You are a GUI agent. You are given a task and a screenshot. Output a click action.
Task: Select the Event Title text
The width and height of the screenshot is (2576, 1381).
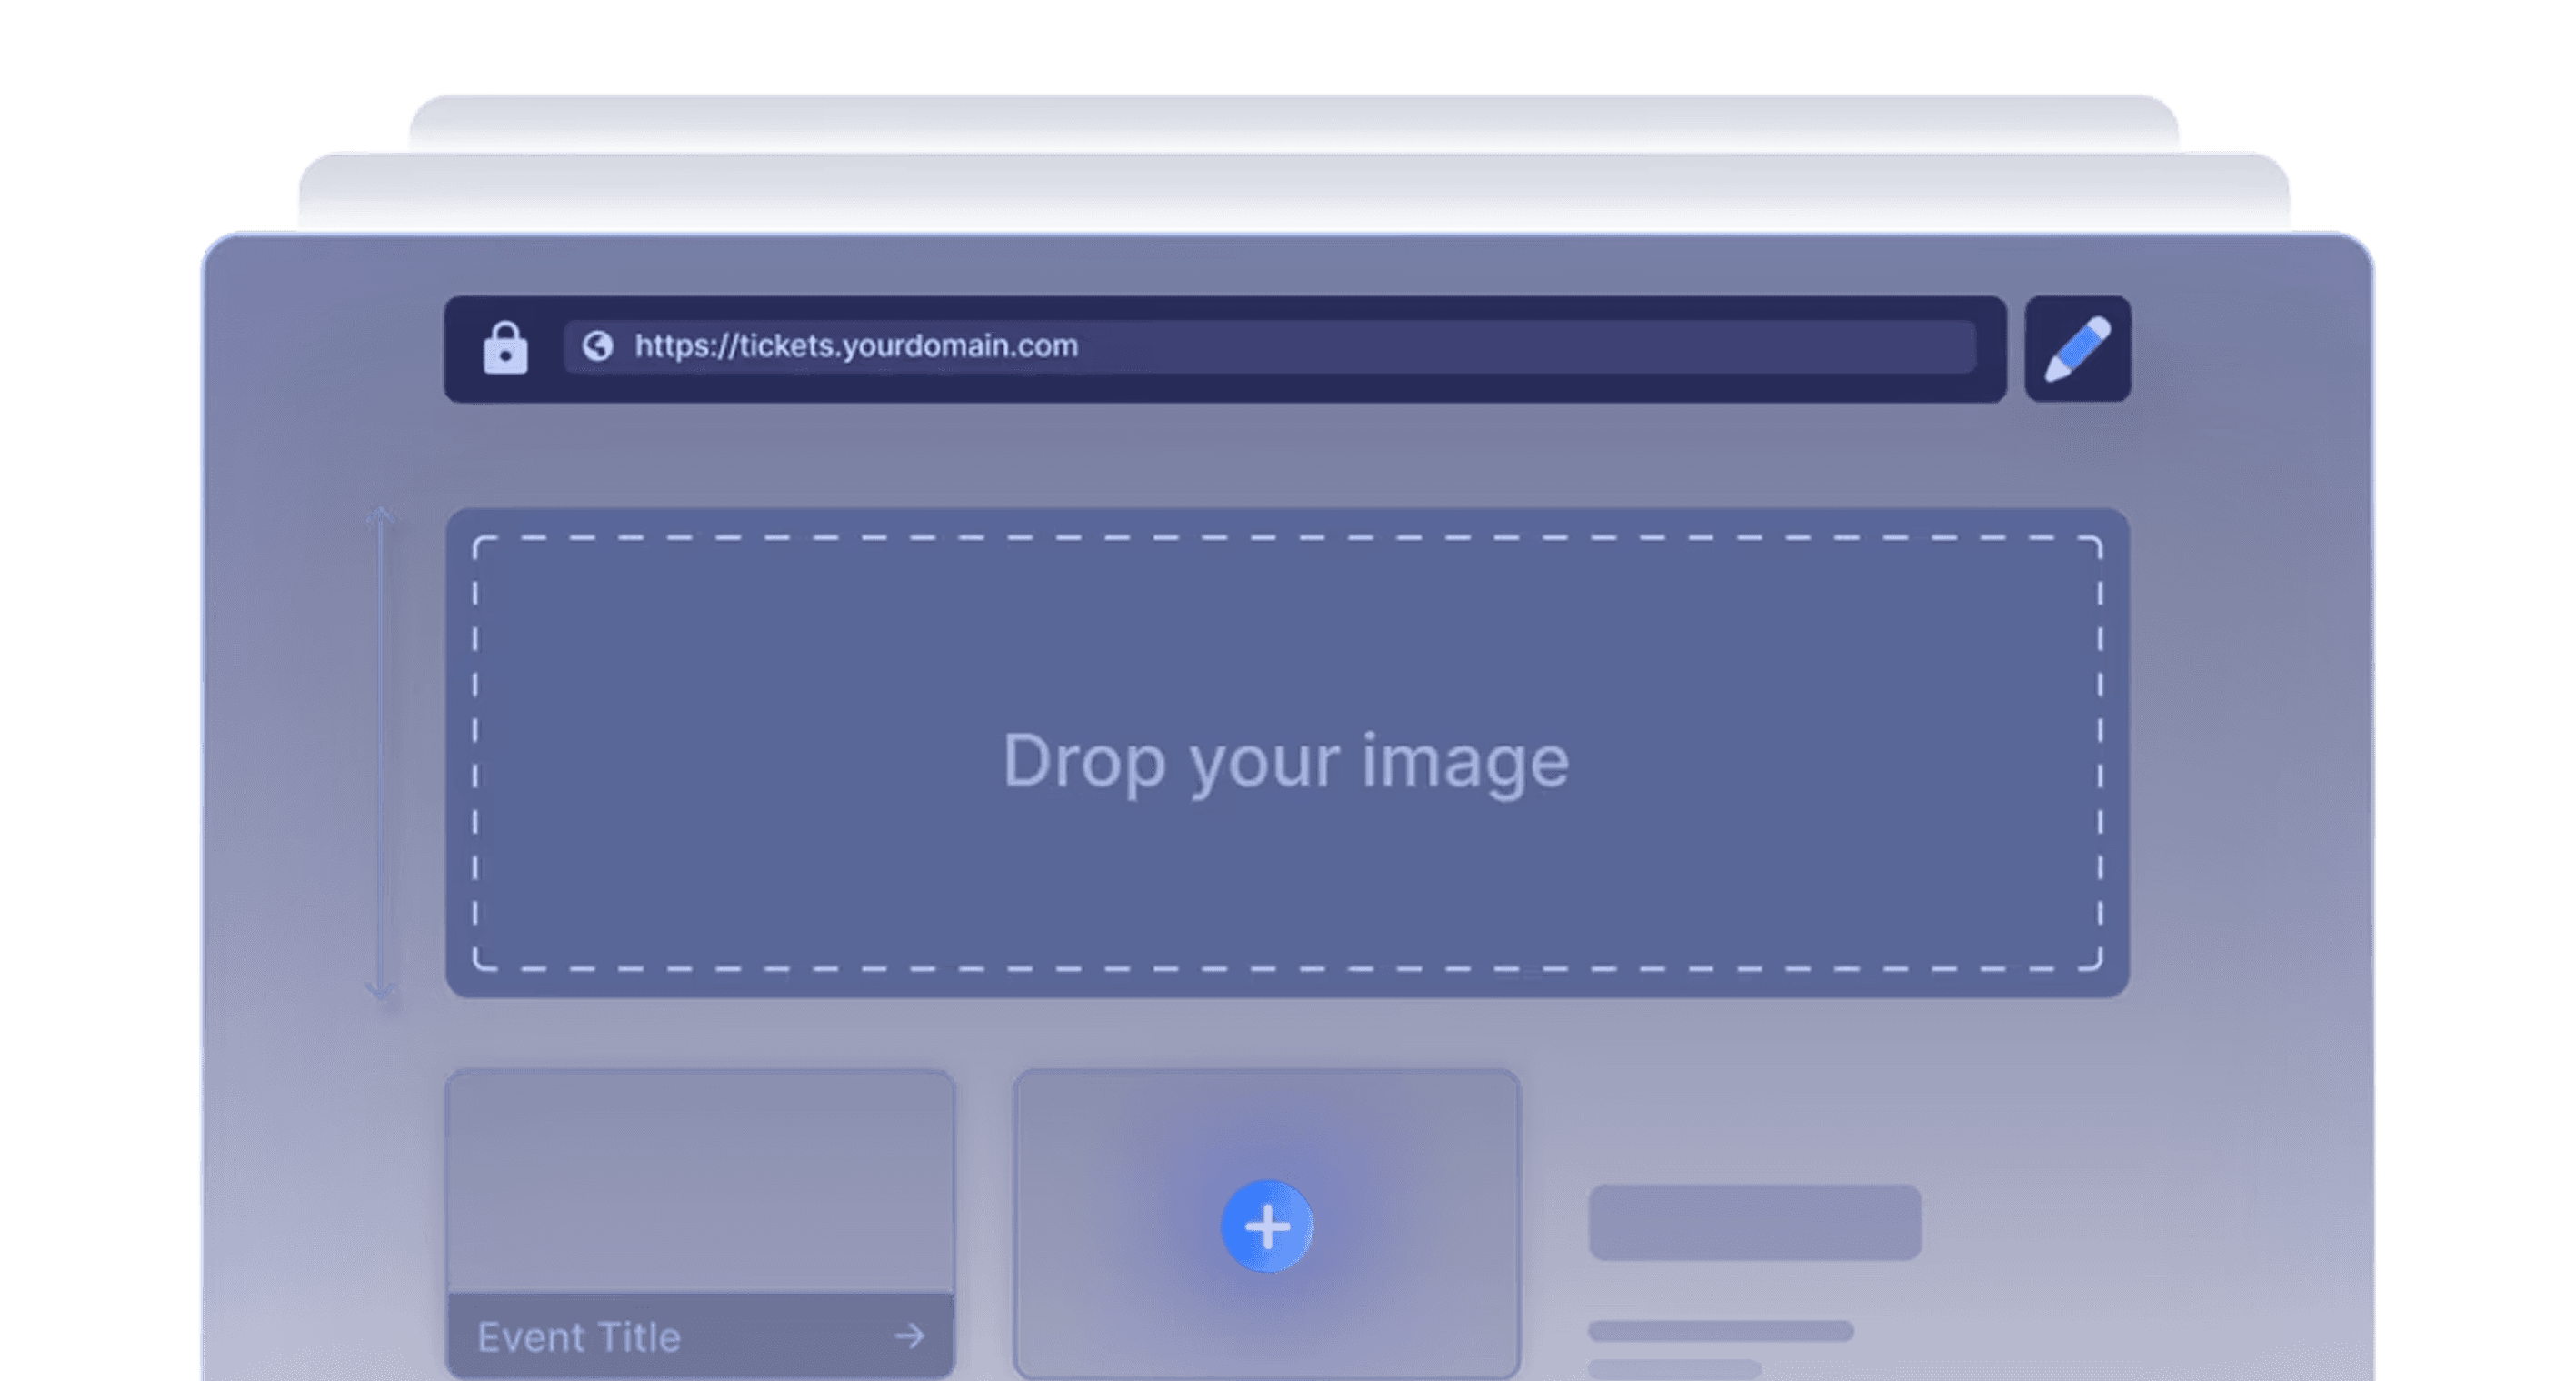coord(579,1337)
